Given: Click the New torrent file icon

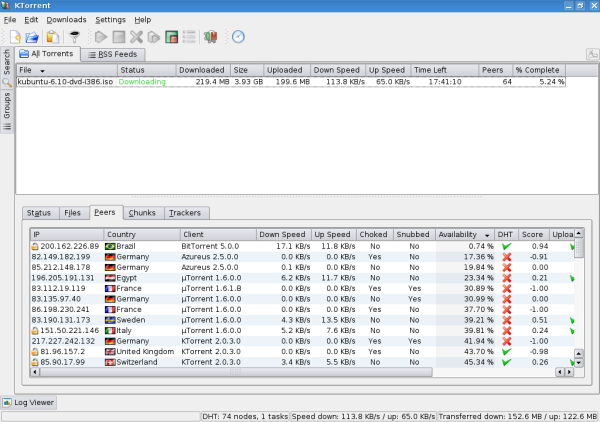Looking at the screenshot, I should (x=15, y=37).
